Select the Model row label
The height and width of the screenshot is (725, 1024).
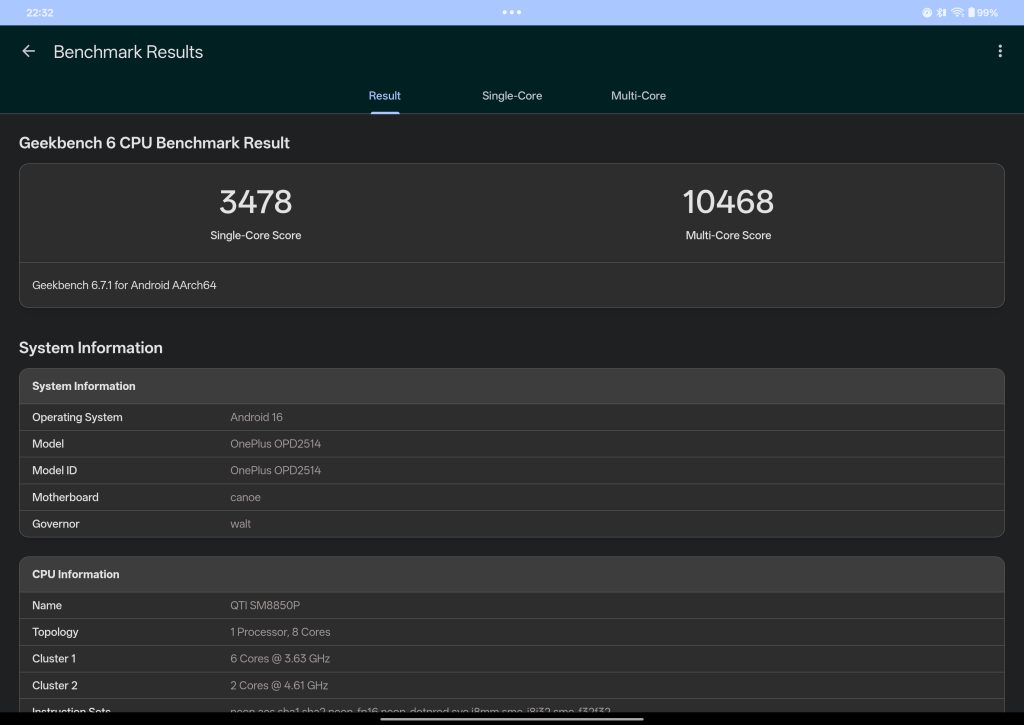tap(48, 443)
